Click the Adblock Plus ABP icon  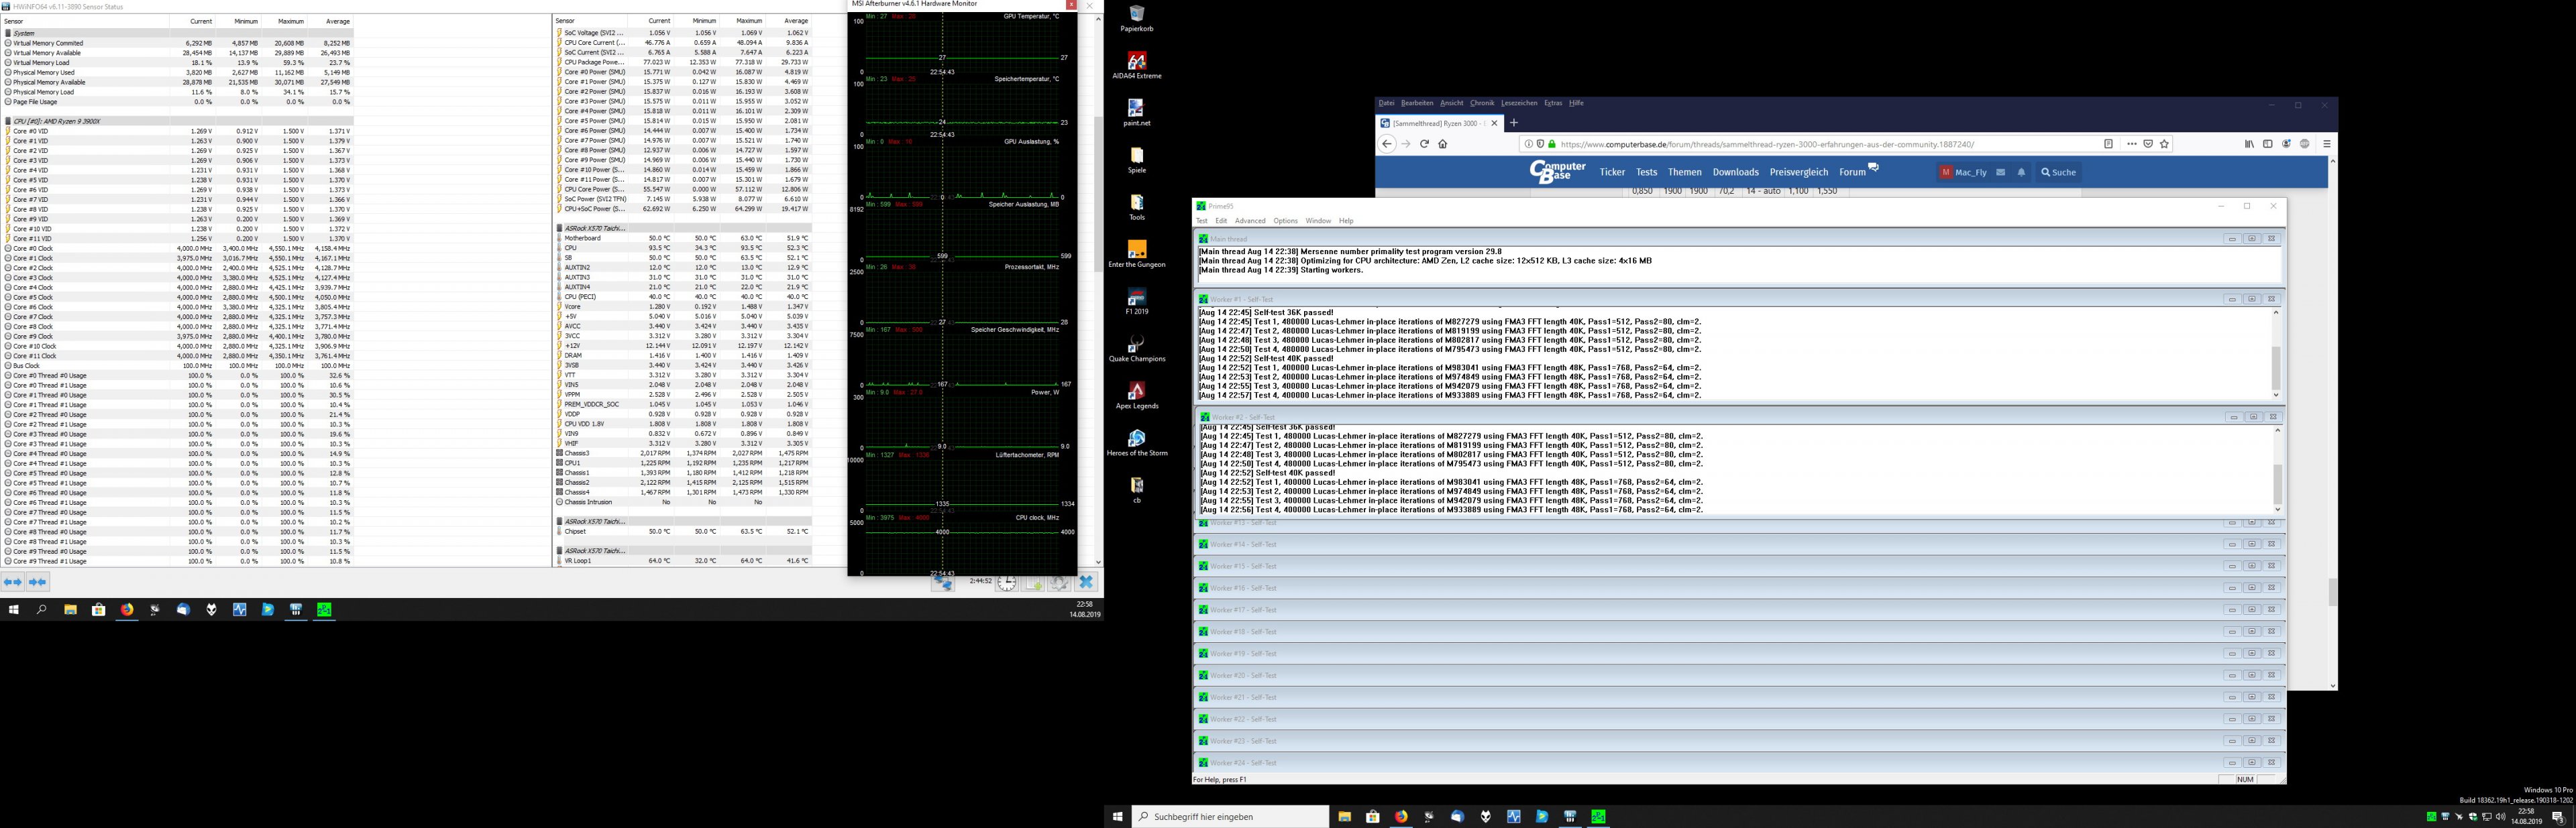click(2305, 144)
